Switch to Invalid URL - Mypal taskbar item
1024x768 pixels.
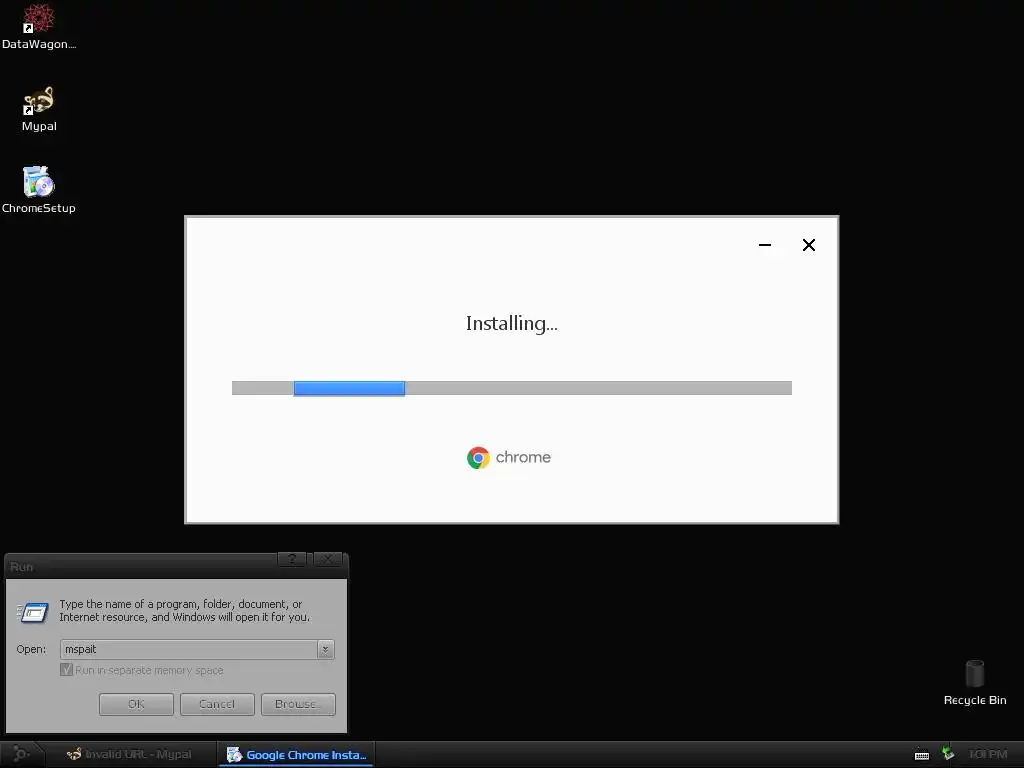coord(129,754)
